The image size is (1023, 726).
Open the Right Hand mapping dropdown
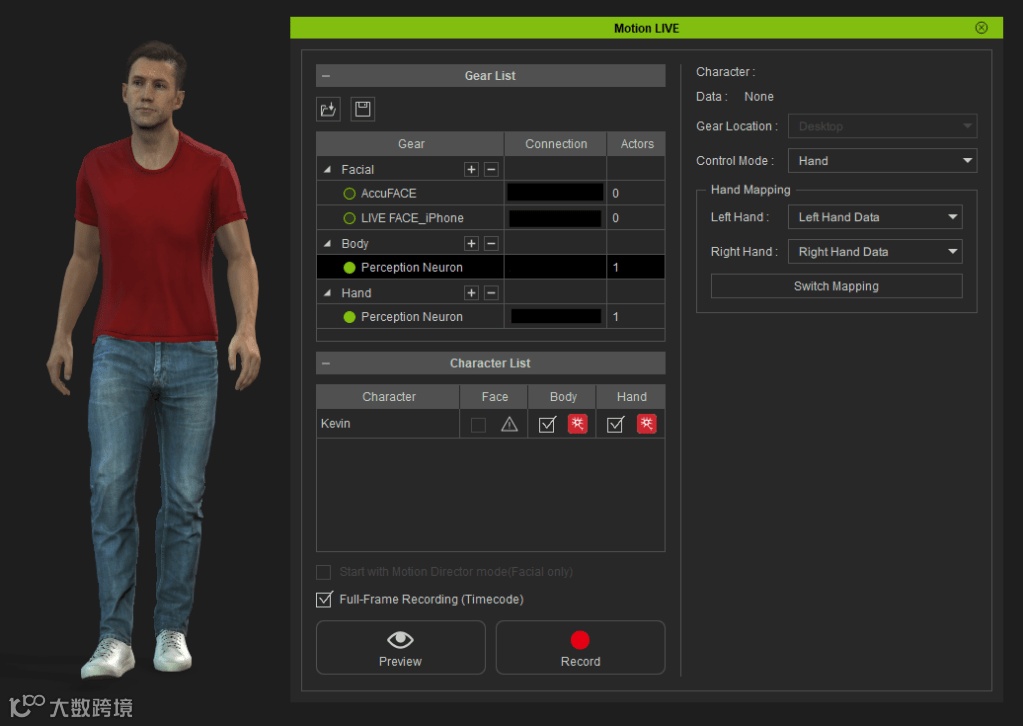(x=874, y=252)
